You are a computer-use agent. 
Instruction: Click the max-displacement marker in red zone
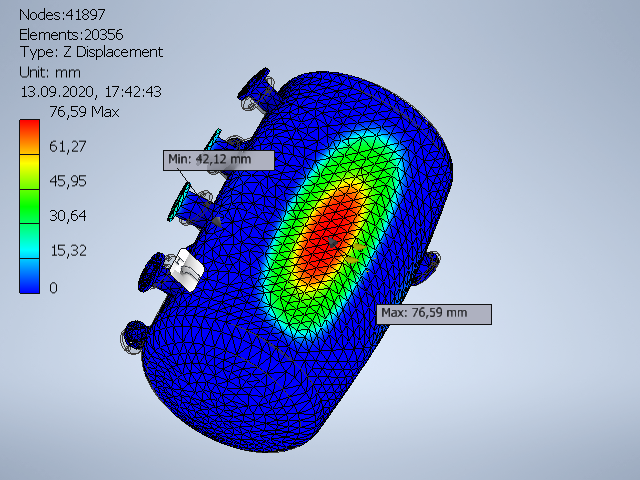(333, 243)
